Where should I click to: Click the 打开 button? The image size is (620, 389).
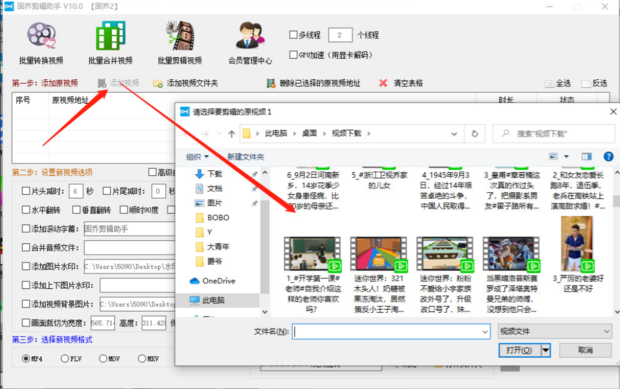pos(520,350)
